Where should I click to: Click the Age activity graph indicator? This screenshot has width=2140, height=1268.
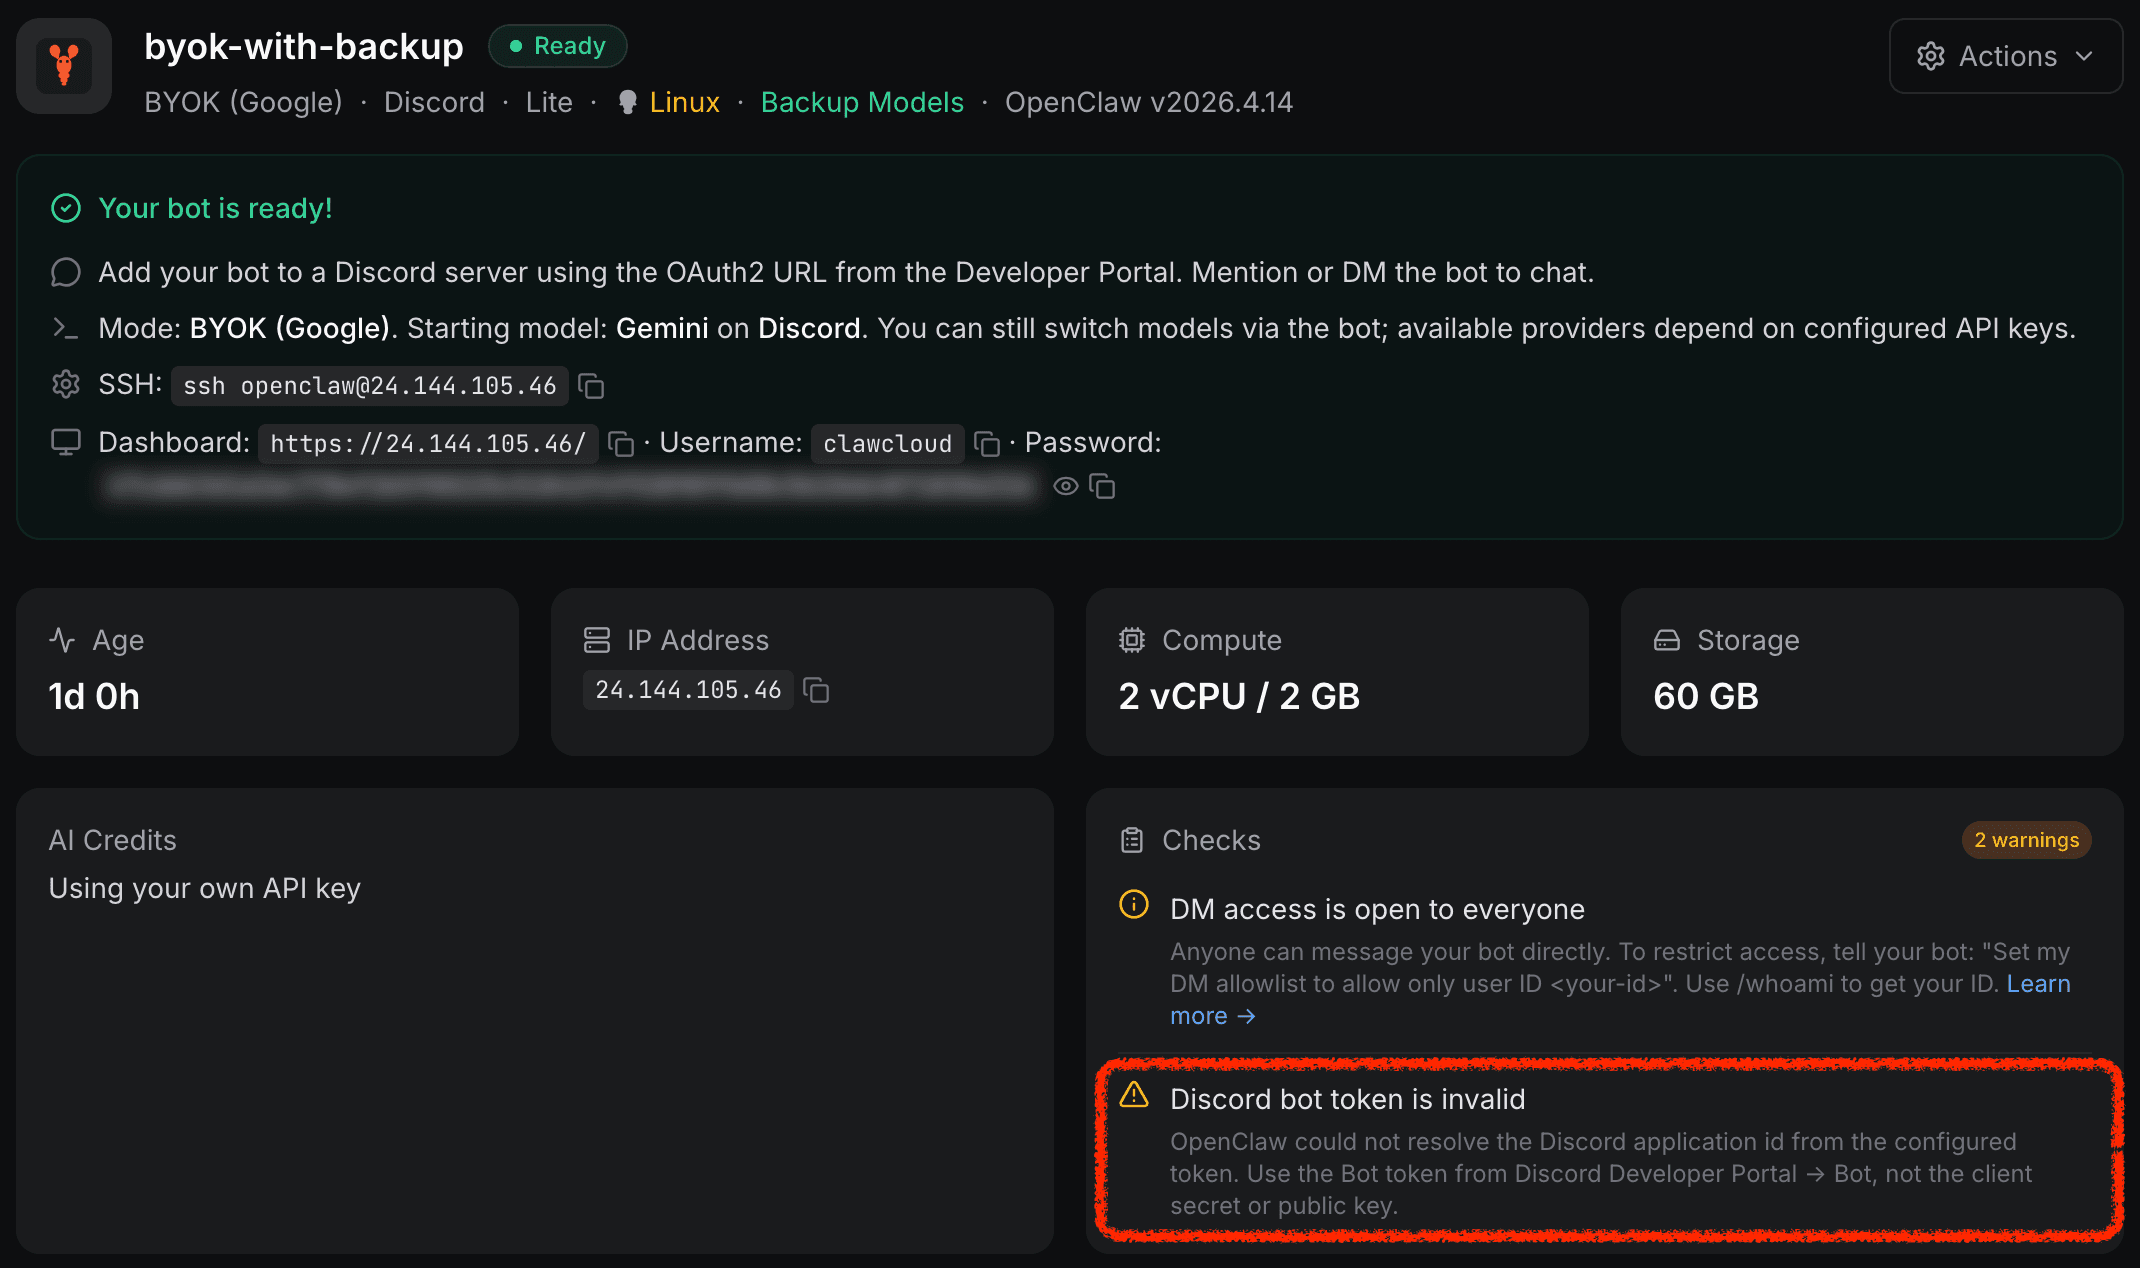(62, 640)
